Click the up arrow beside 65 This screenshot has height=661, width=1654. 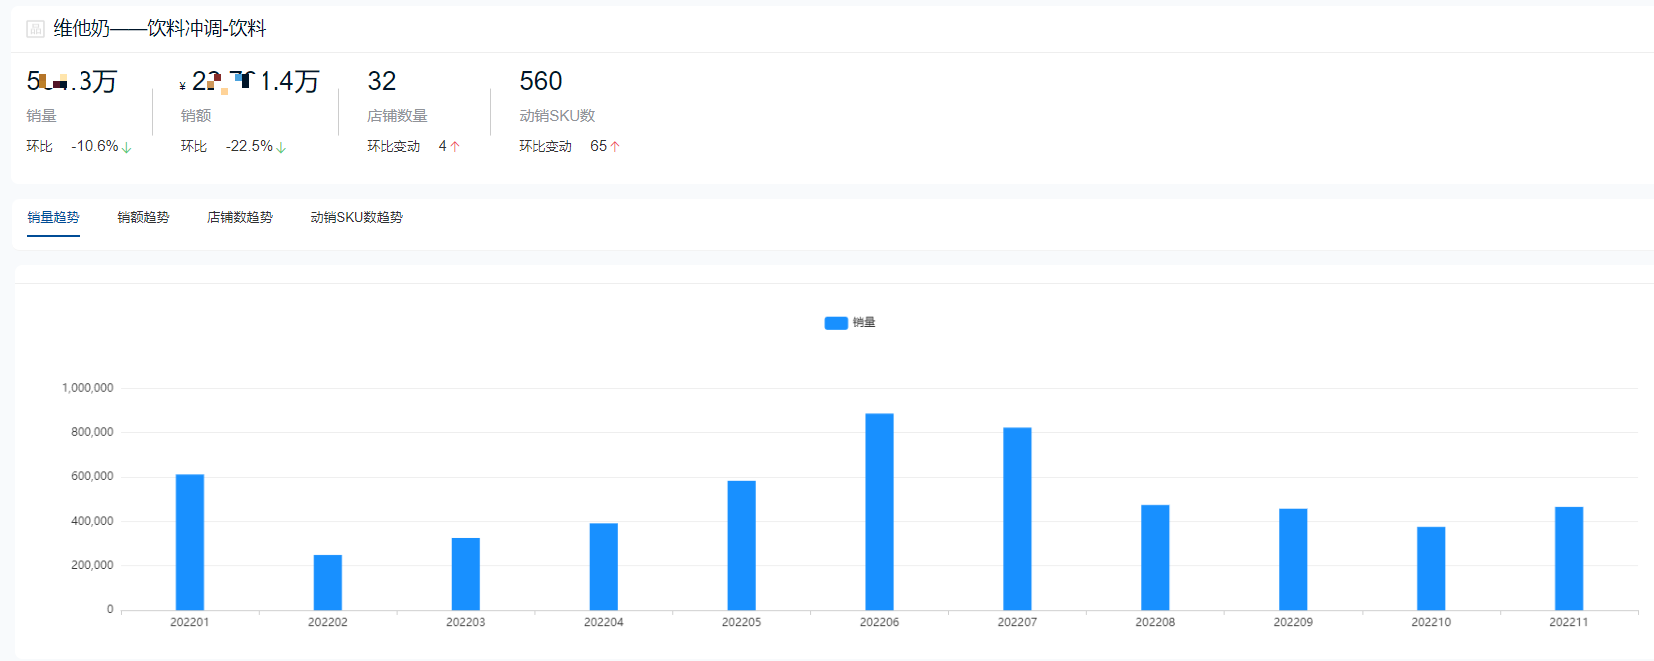[x=615, y=147]
